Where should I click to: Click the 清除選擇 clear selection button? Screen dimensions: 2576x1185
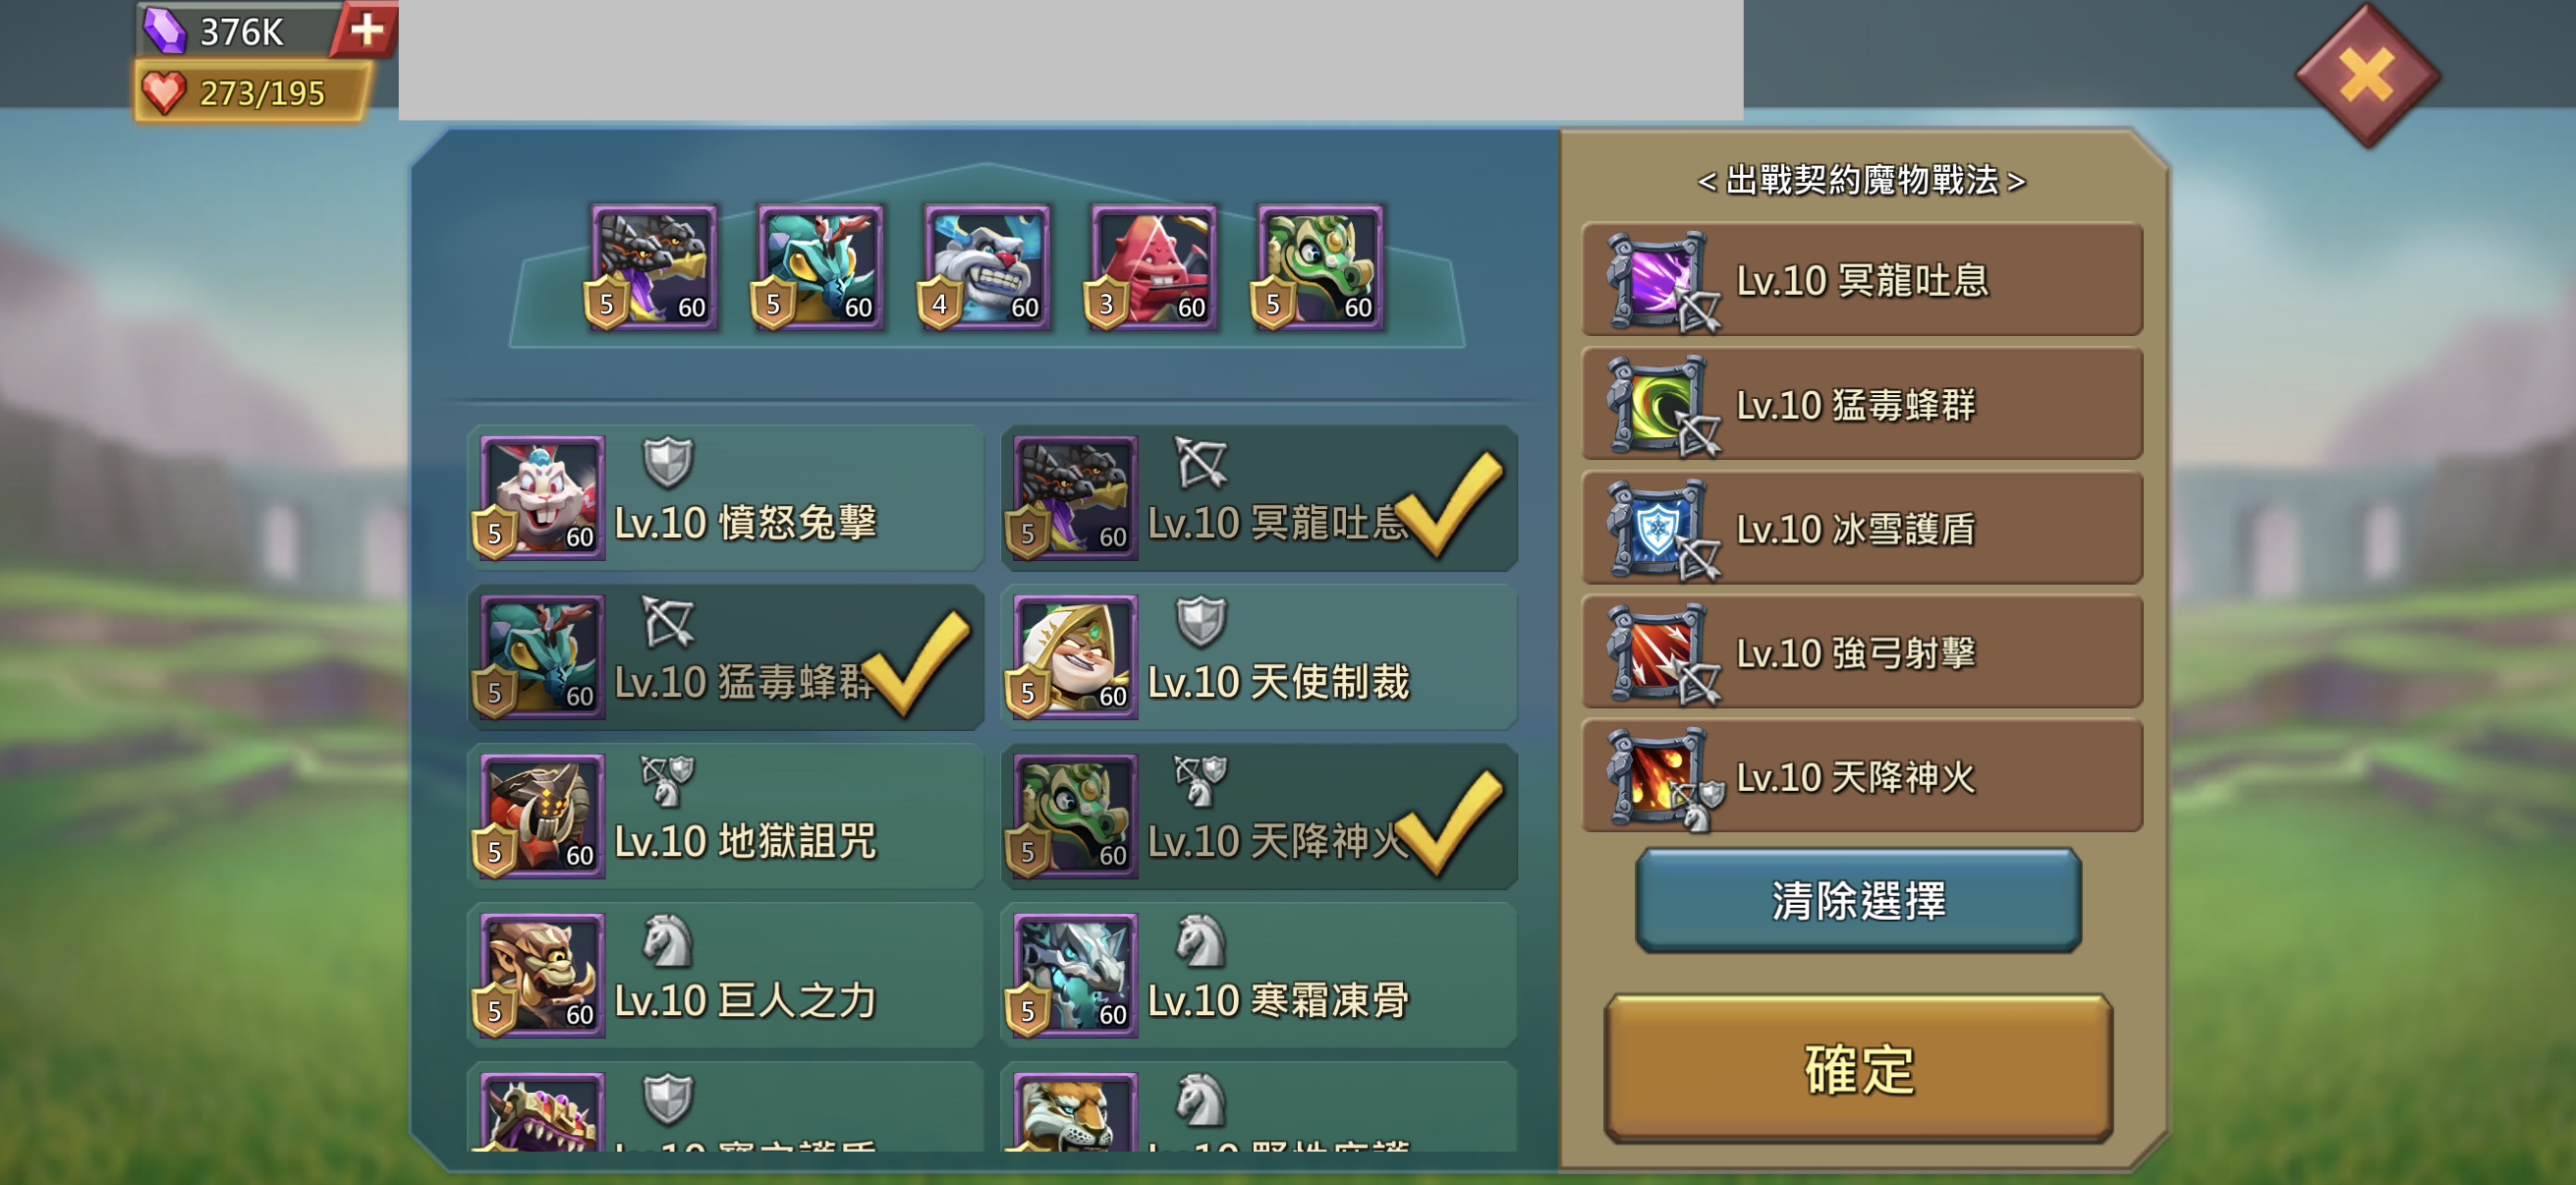click(x=1858, y=899)
